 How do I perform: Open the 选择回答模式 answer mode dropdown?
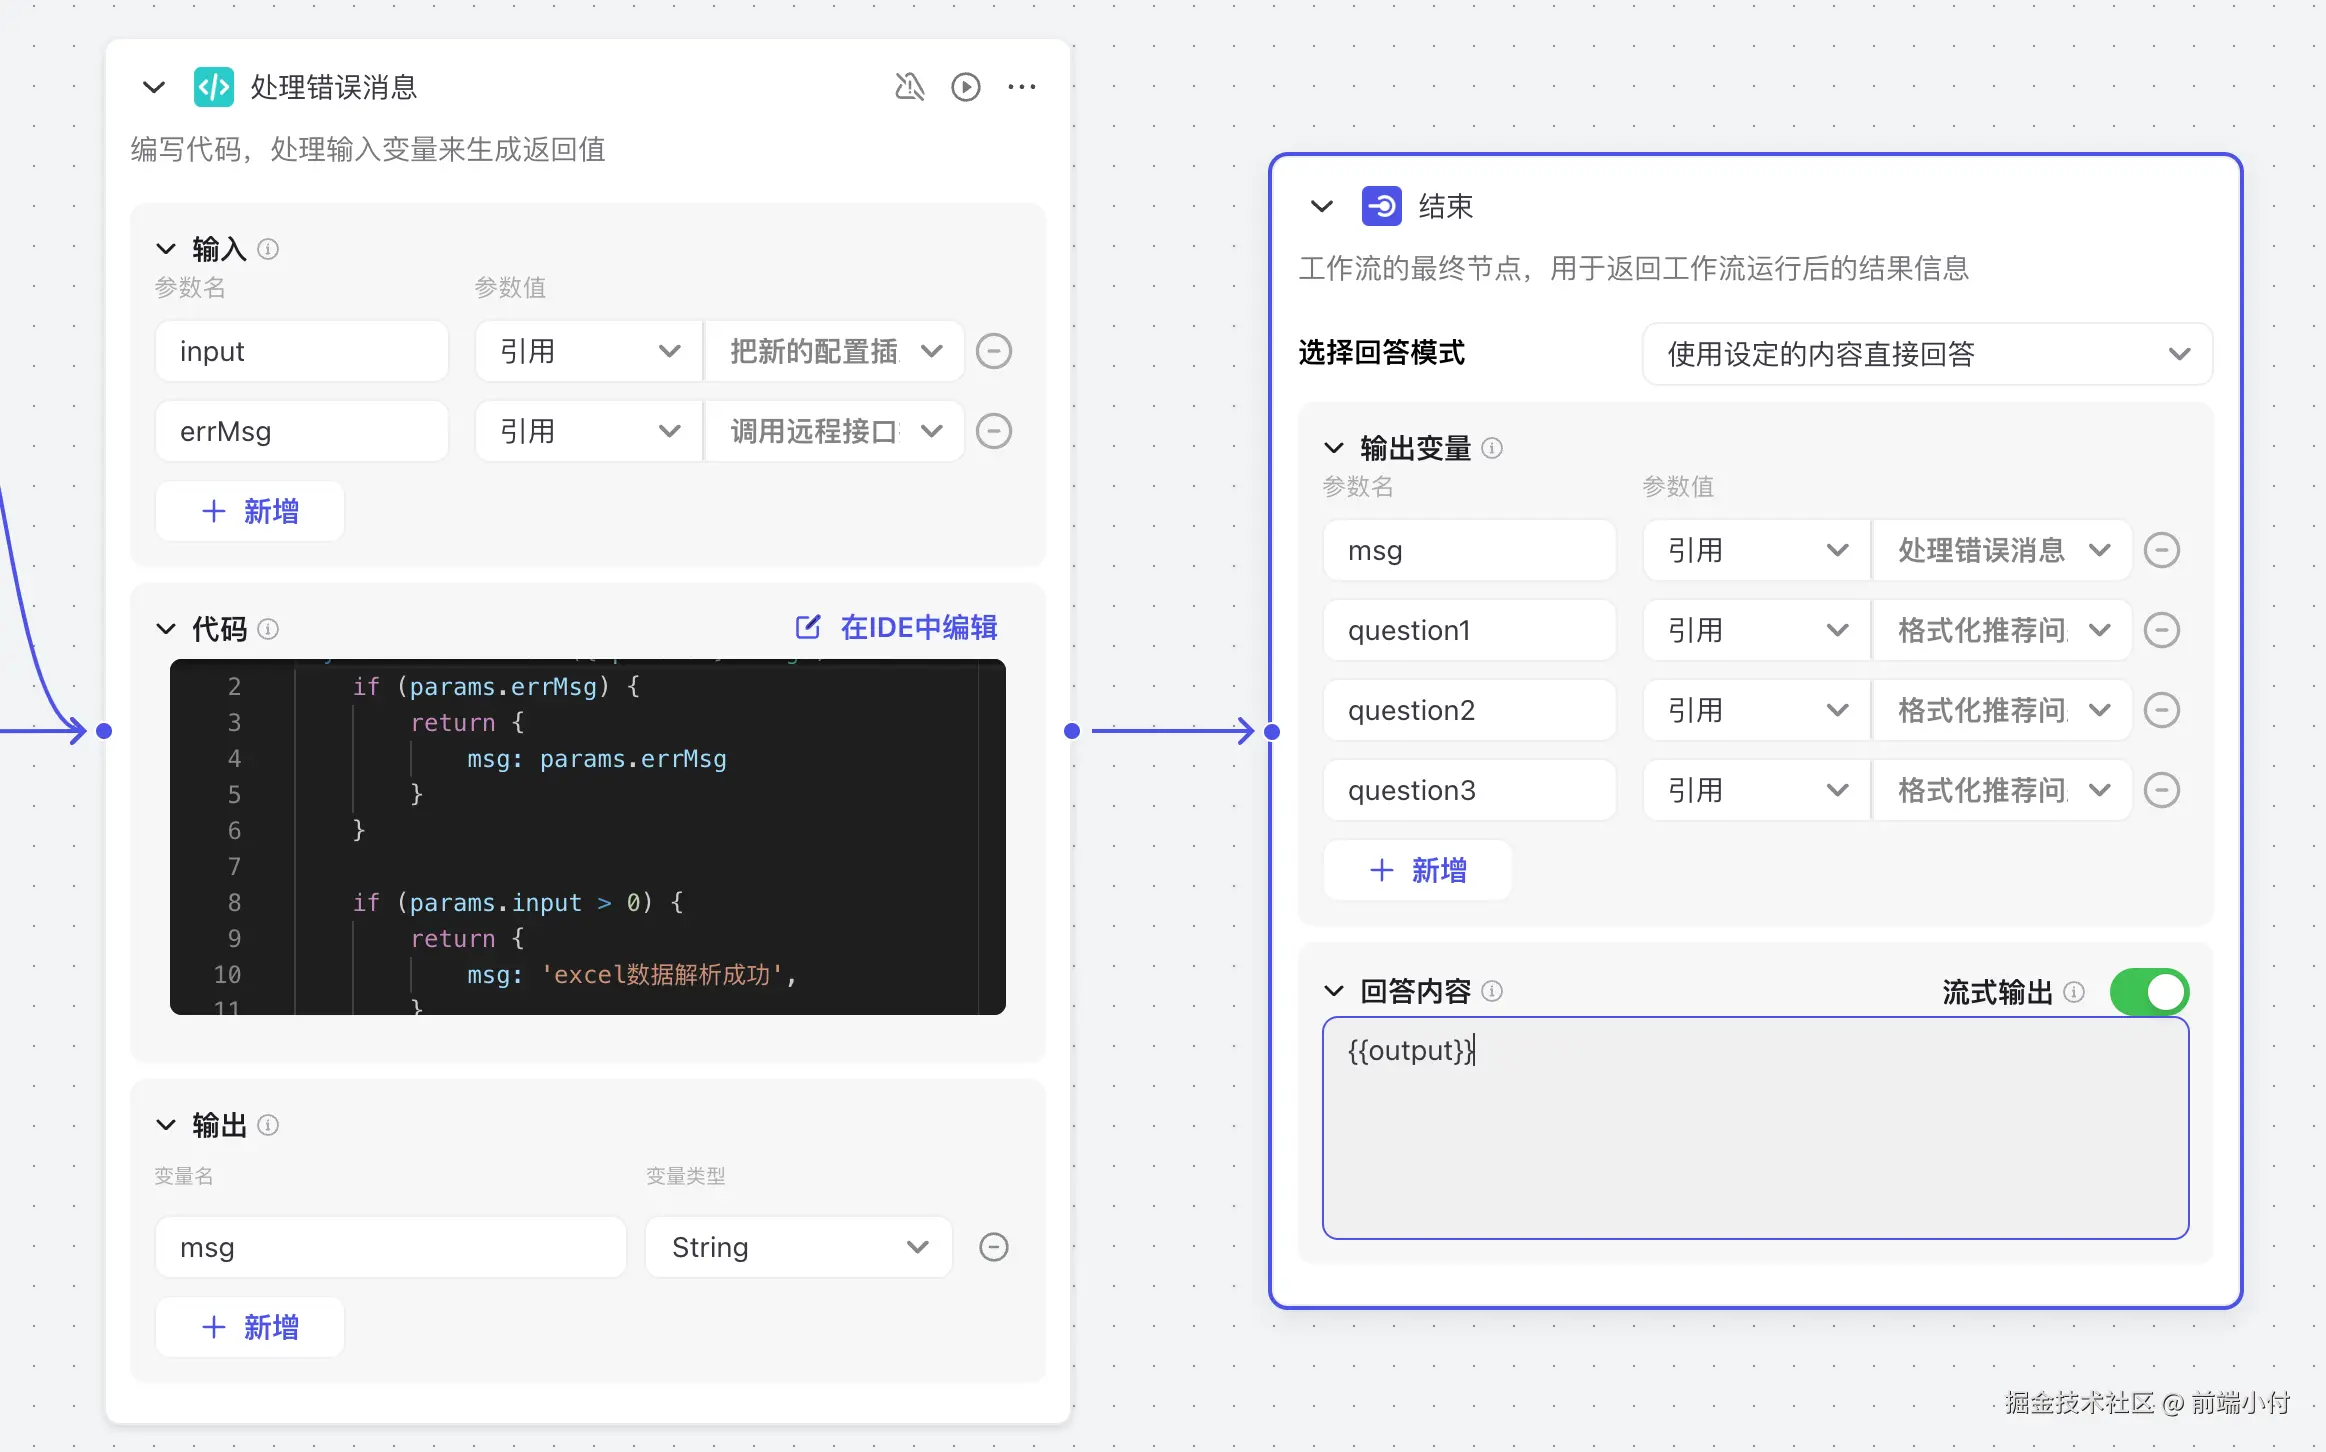[x=1926, y=354]
